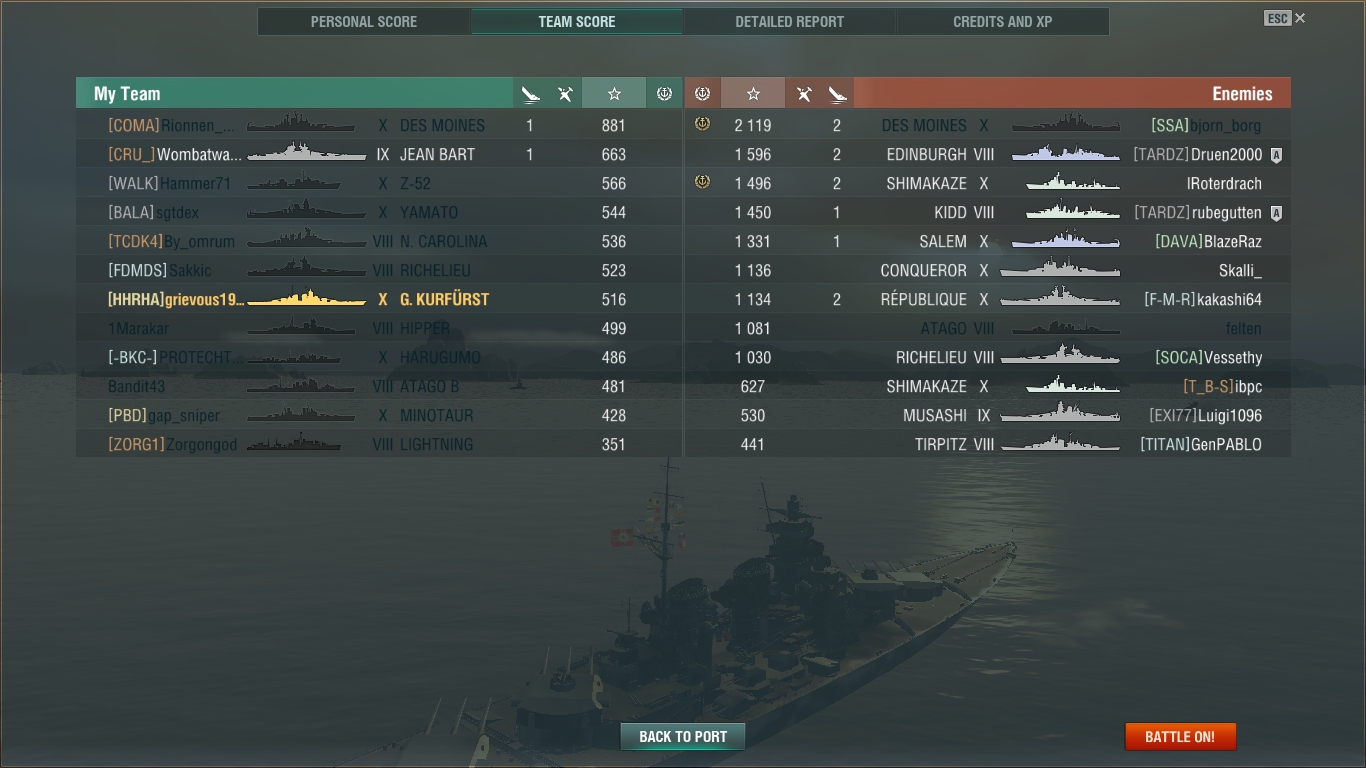The image size is (1366, 768).
Task: Switch to the Detailed Report tab
Action: [789, 22]
